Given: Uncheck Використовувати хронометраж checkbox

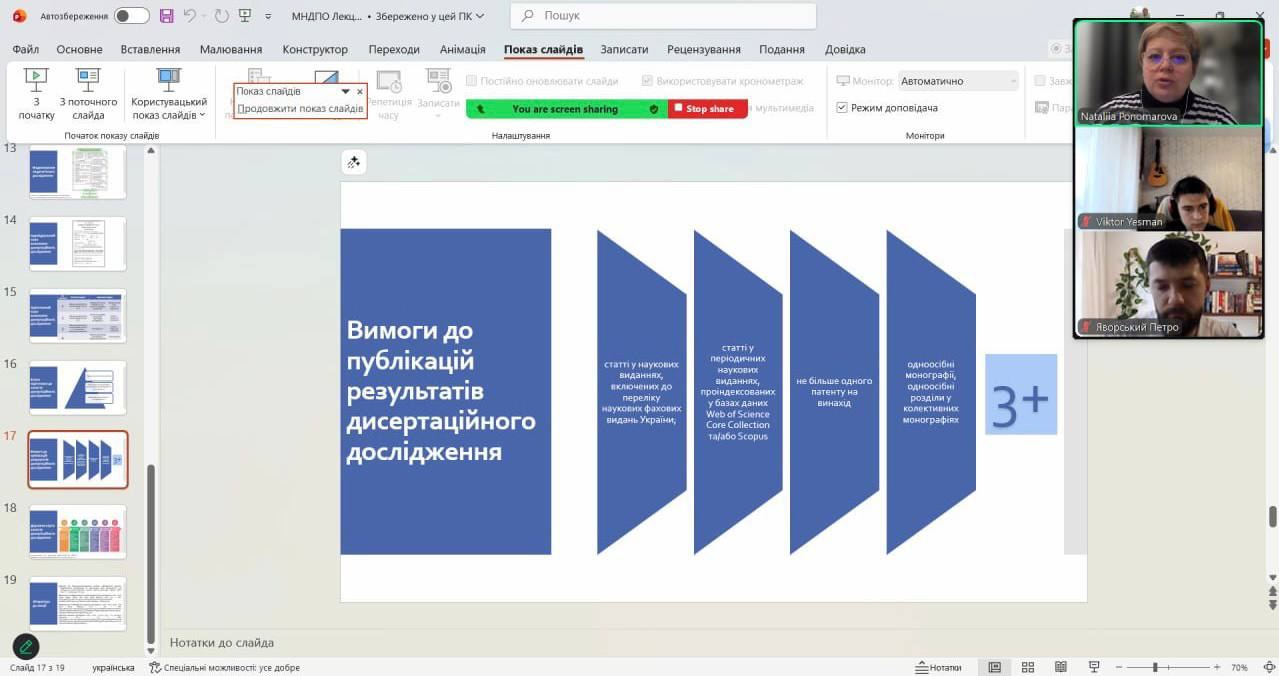Looking at the screenshot, I should coord(647,81).
